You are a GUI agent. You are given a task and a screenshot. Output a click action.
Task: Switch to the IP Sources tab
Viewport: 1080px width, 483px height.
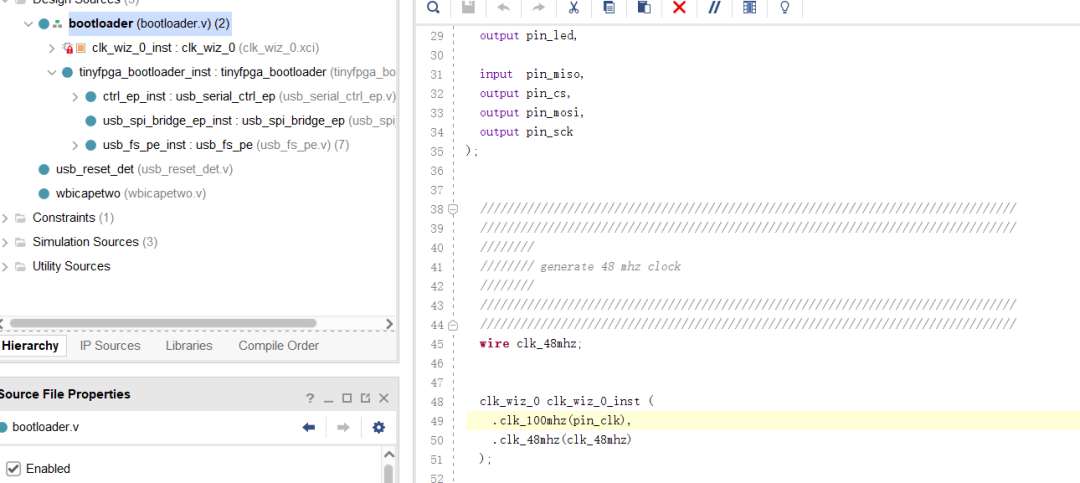110,346
